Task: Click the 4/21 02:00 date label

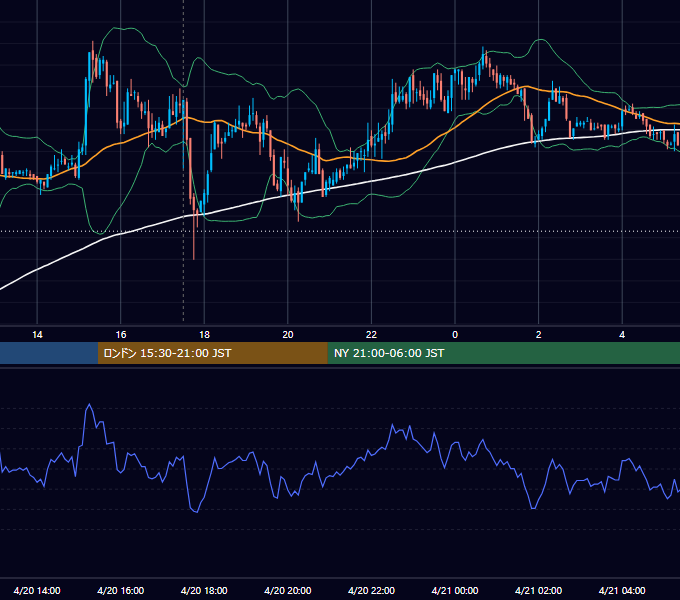Action: (x=538, y=590)
